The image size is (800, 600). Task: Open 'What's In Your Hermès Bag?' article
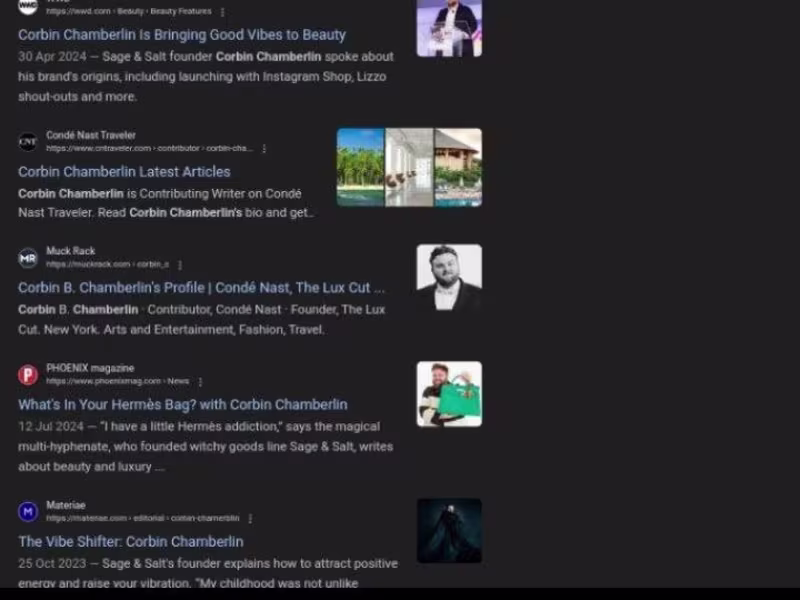click(x=183, y=404)
